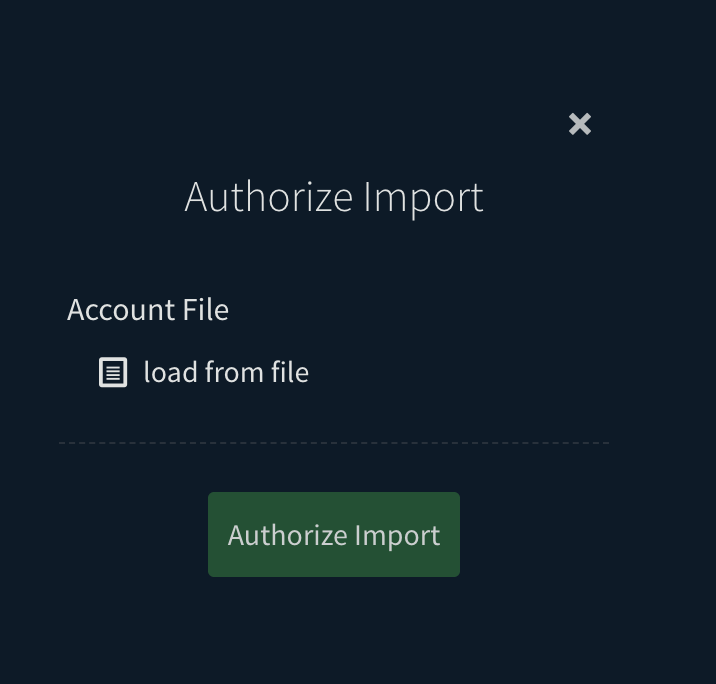The height and width of the screenshot is (684, 716).
Task: Choose load from file for the account
Action: pos(226,373)
